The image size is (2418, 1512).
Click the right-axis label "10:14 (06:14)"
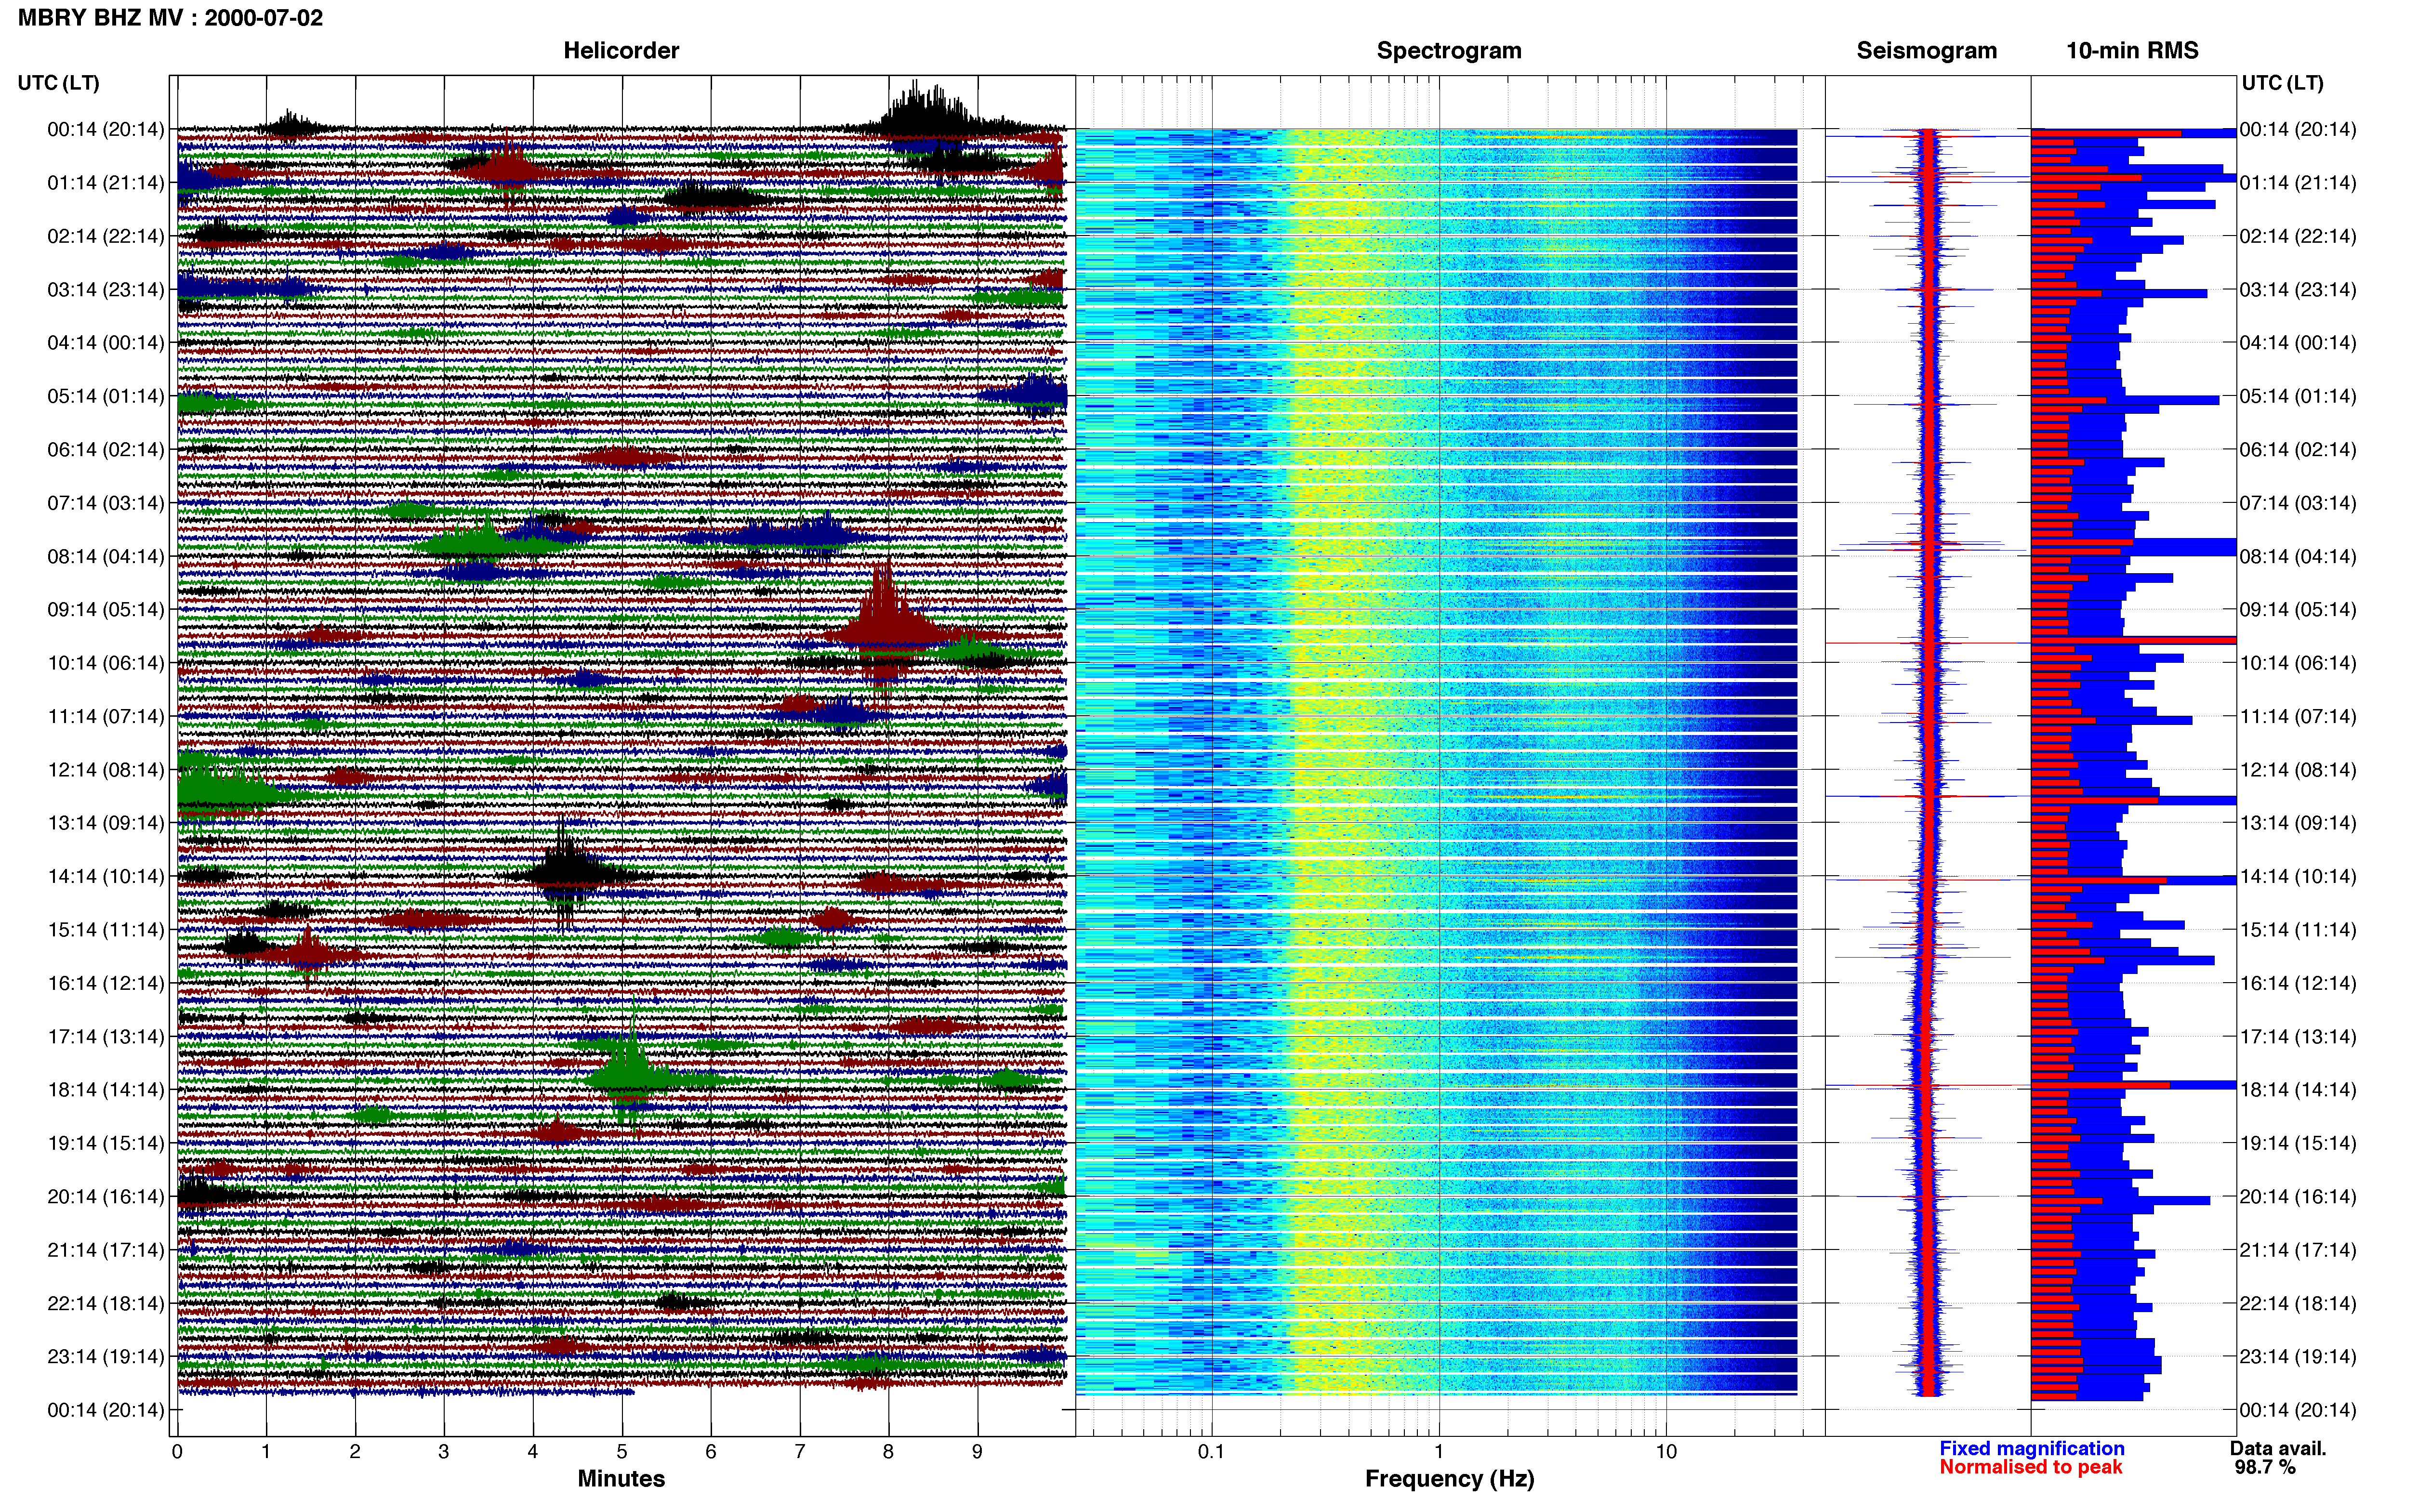(2298, 663)
